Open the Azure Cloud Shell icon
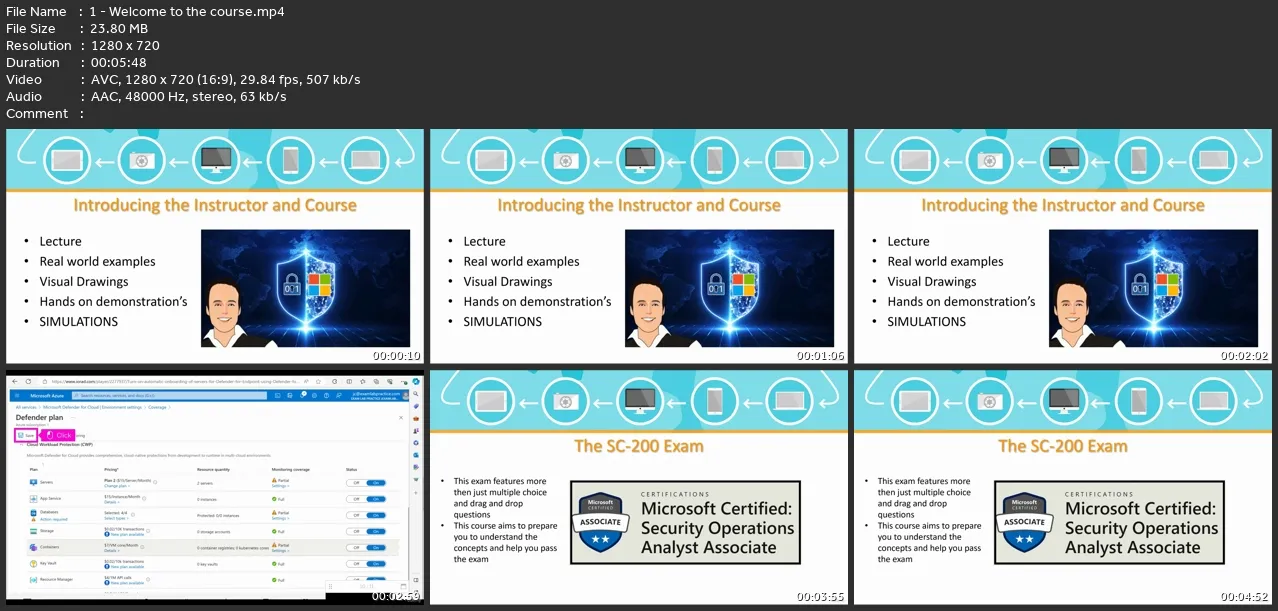Image resolution: width=1278 pixels, height=611 pixels. [x=277, y=395]
